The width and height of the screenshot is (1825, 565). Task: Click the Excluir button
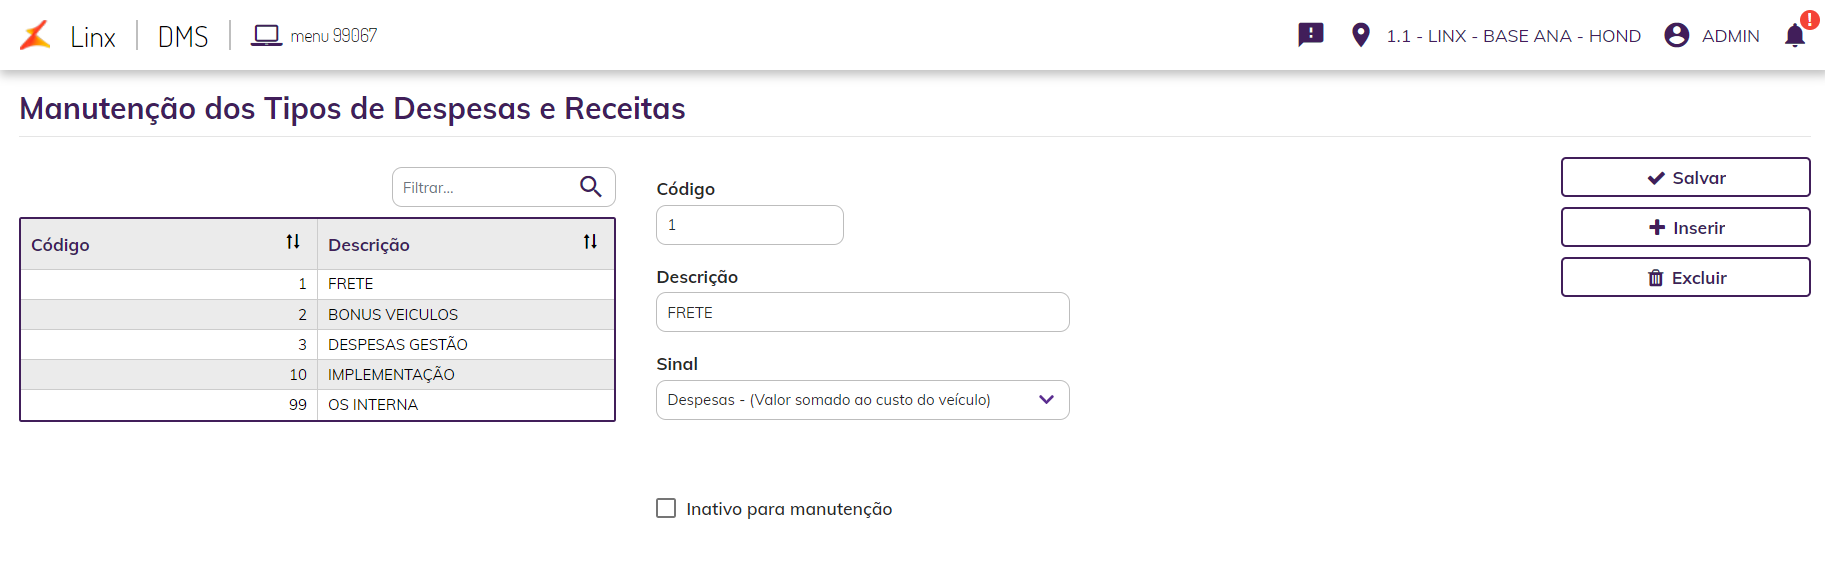(x=1685, y=277)
